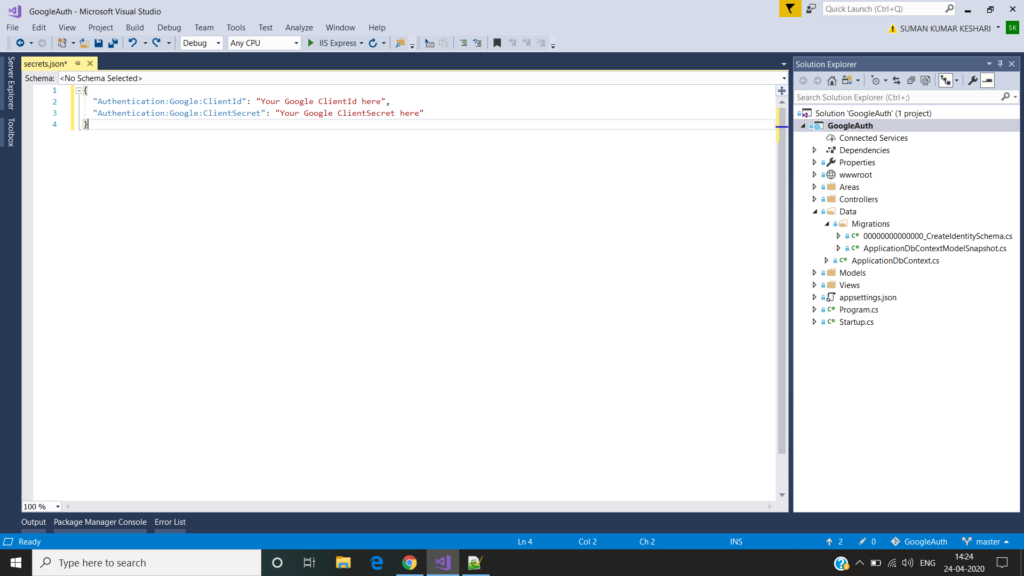Open the Server Explorer side tab

pos(10,83)
